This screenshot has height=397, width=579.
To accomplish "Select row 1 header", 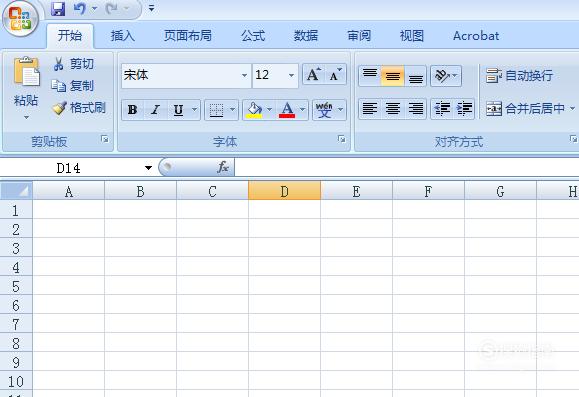I will (16, 210).
